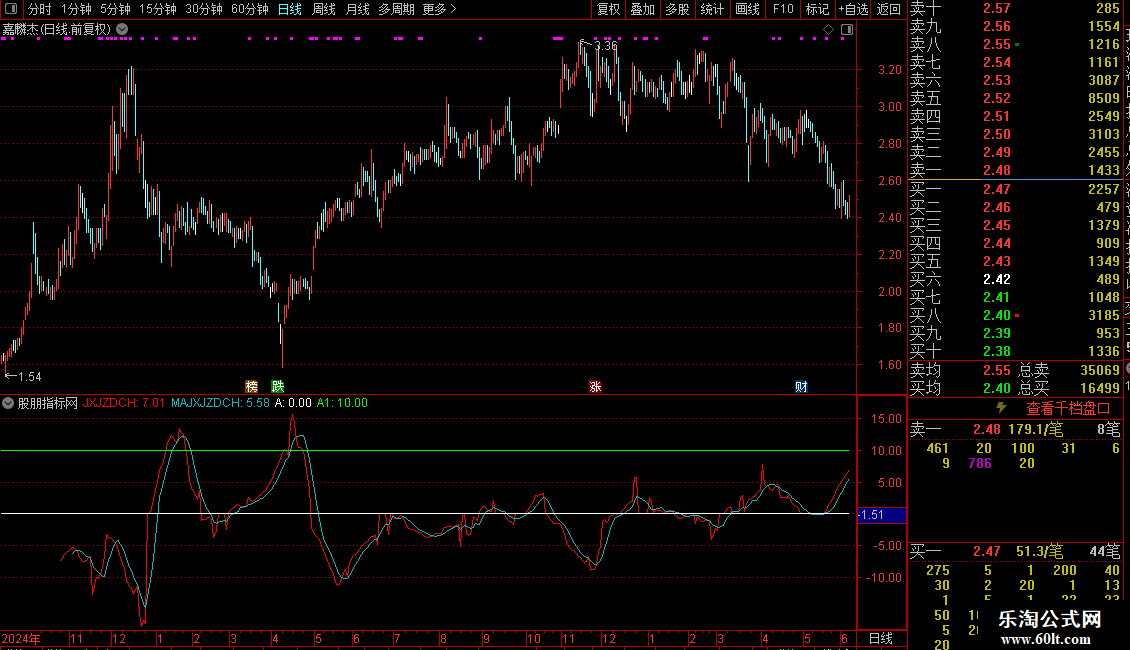This screenshot has width=1130, height=650.
Task: Click the 统计 statistics button
Action: [712, 9]
